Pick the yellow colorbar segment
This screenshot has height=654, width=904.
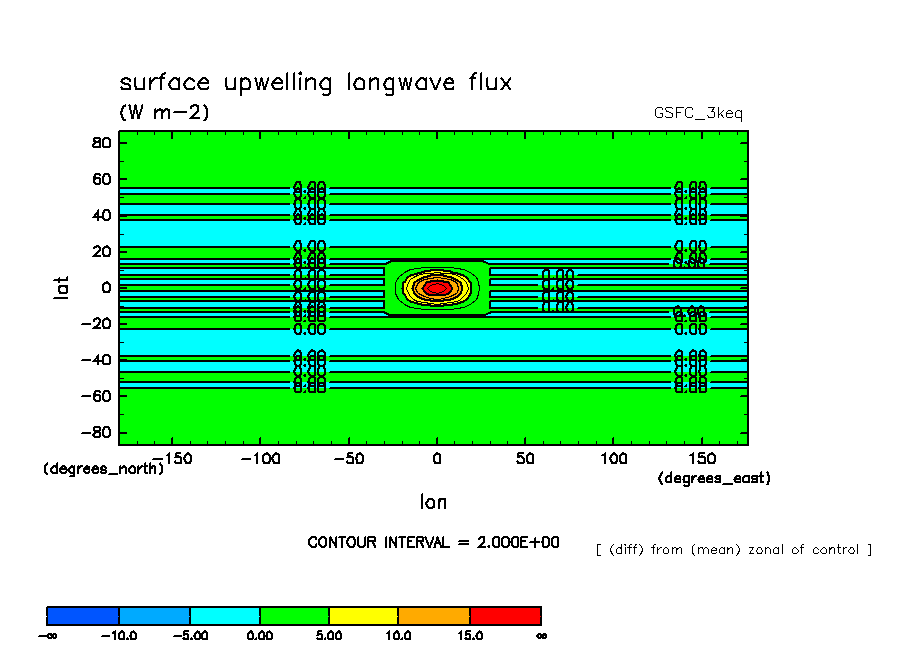[x=363, y=615]
